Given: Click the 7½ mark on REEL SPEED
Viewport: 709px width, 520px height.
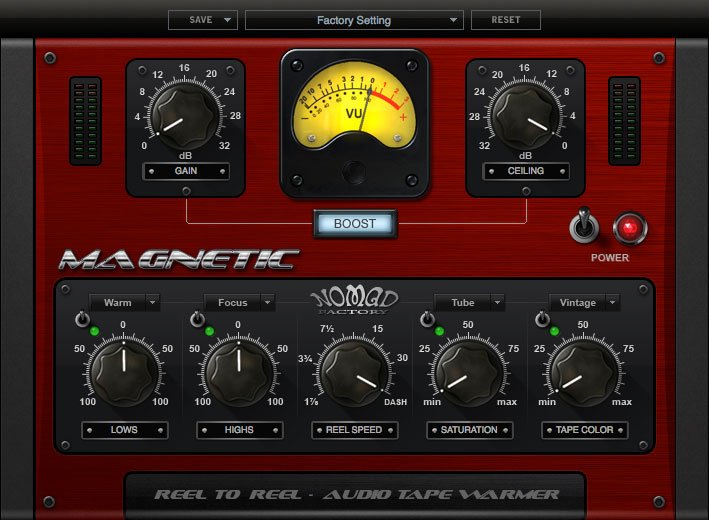Looking at the screenshot, I should pyautogui.click(x=326, y=329).
